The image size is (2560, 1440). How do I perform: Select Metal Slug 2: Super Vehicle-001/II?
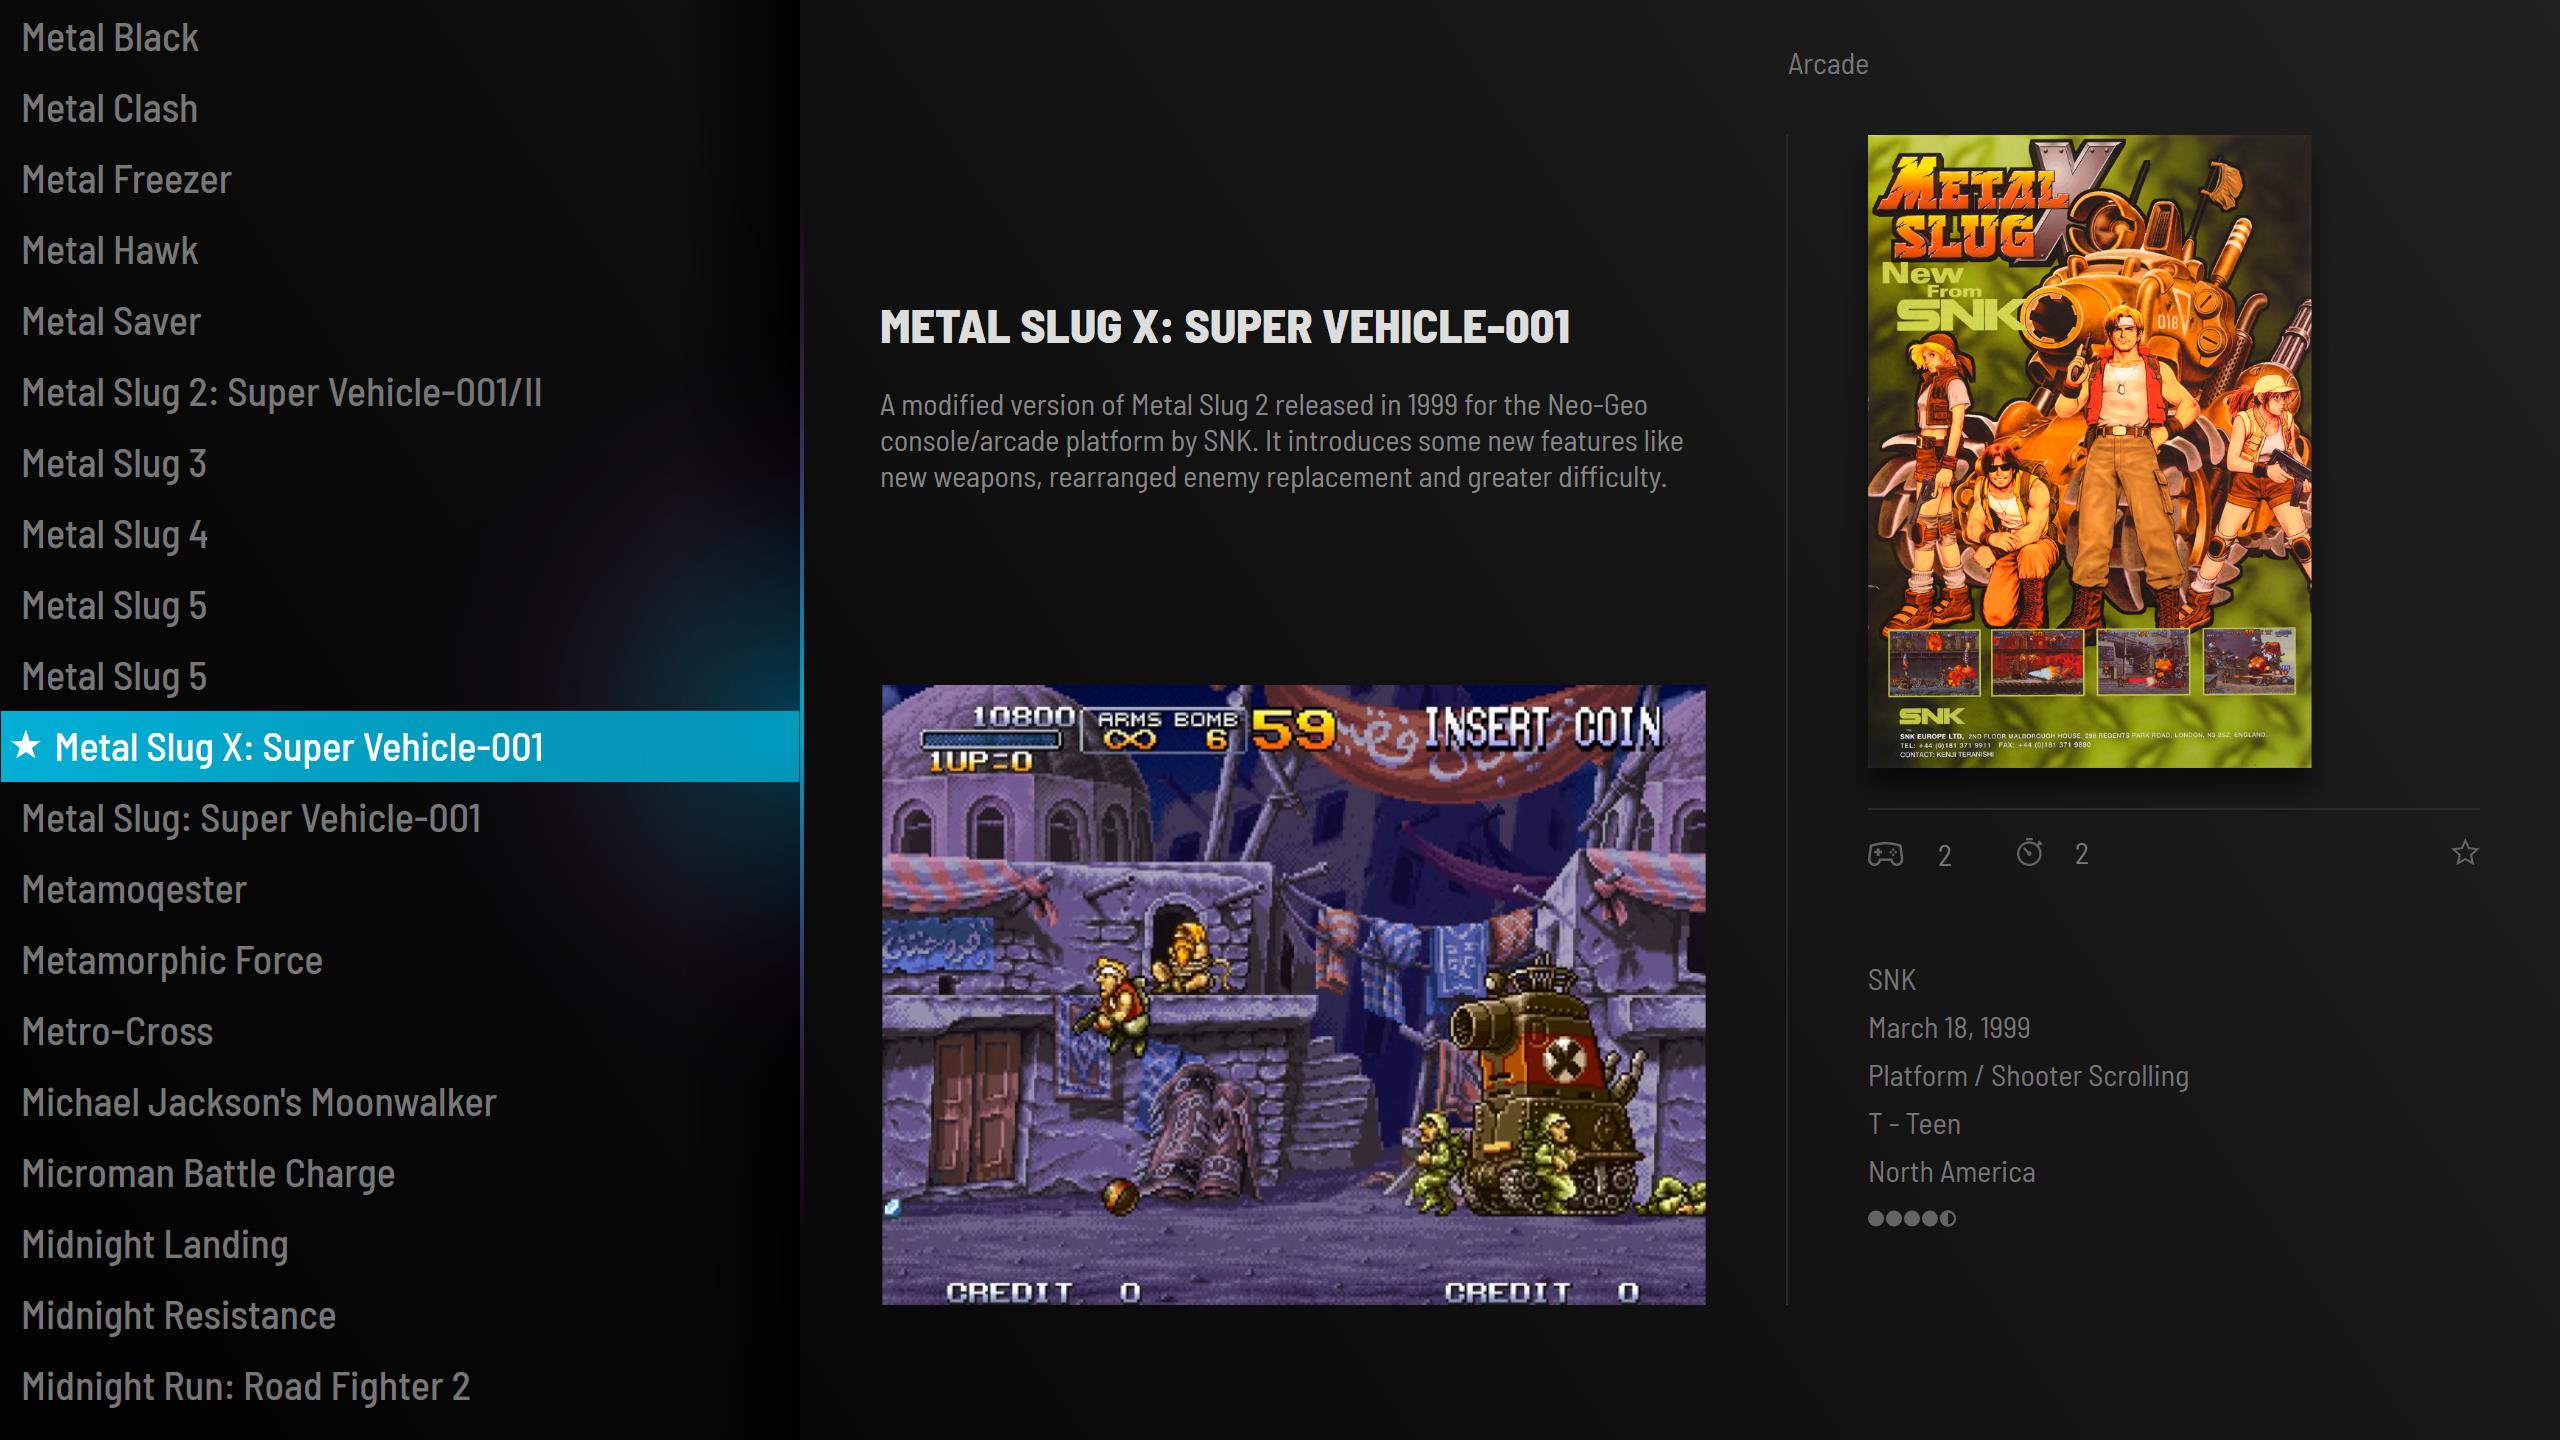(x=400, y=393)
